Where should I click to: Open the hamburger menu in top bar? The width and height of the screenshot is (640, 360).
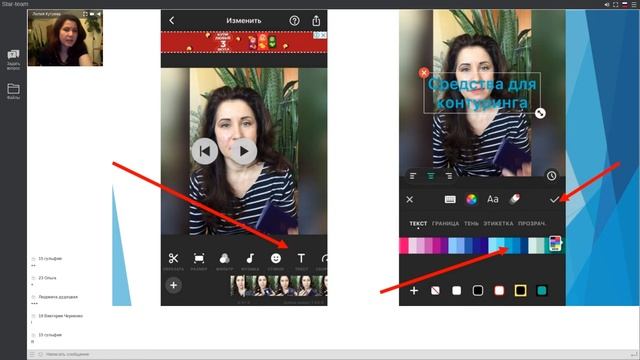tap(634, 4)
